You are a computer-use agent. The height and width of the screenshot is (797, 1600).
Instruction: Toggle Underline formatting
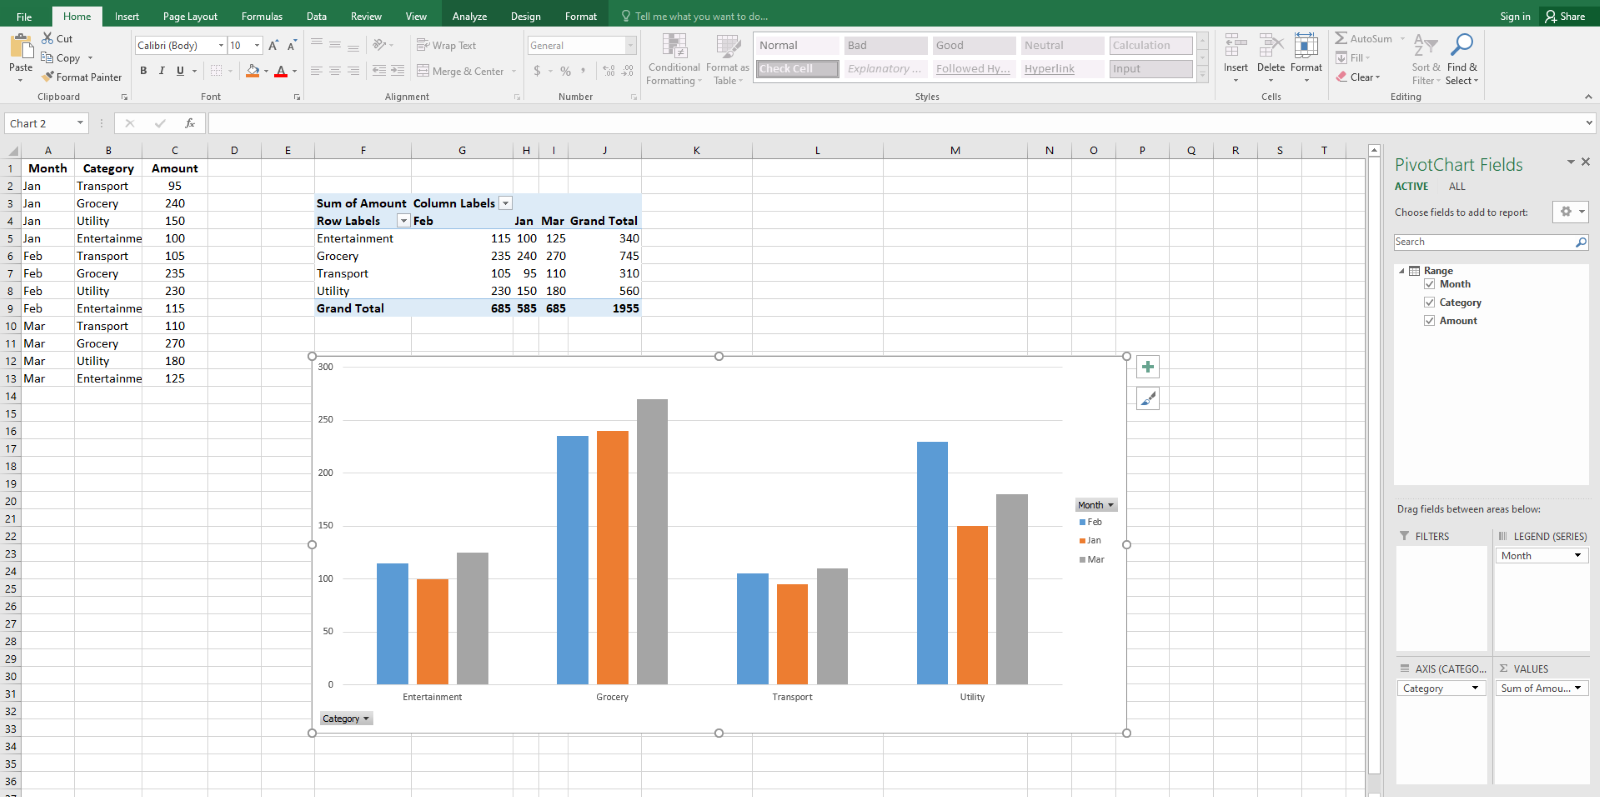(180, 71)
